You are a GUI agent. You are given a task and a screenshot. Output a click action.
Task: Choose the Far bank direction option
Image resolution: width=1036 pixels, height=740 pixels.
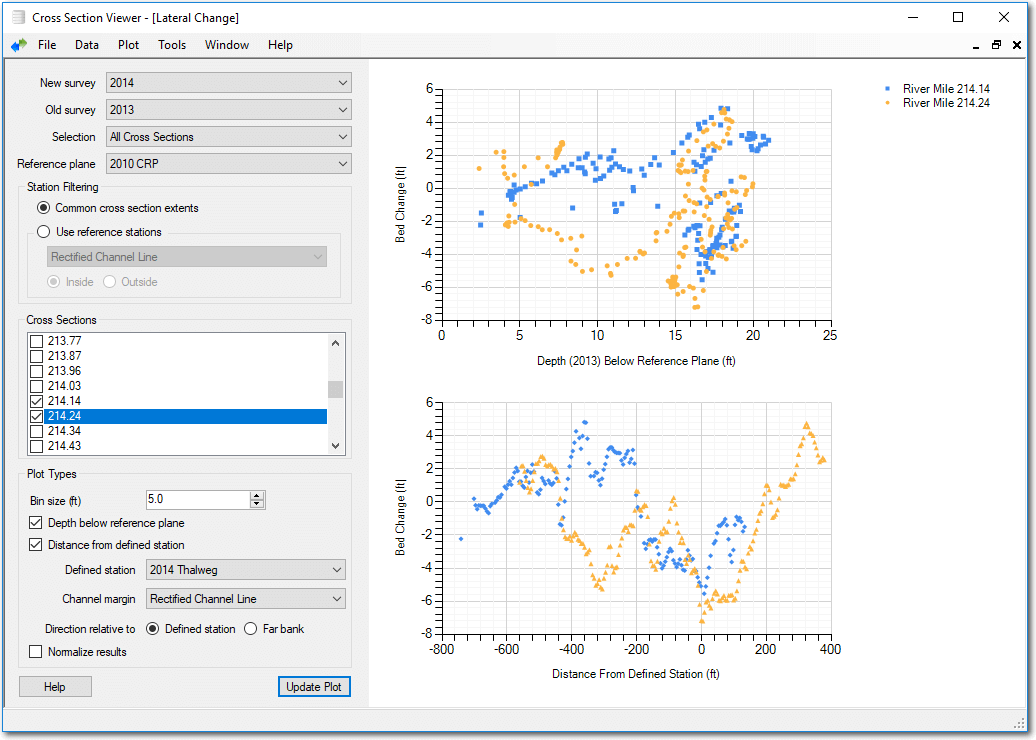point(252,629)
